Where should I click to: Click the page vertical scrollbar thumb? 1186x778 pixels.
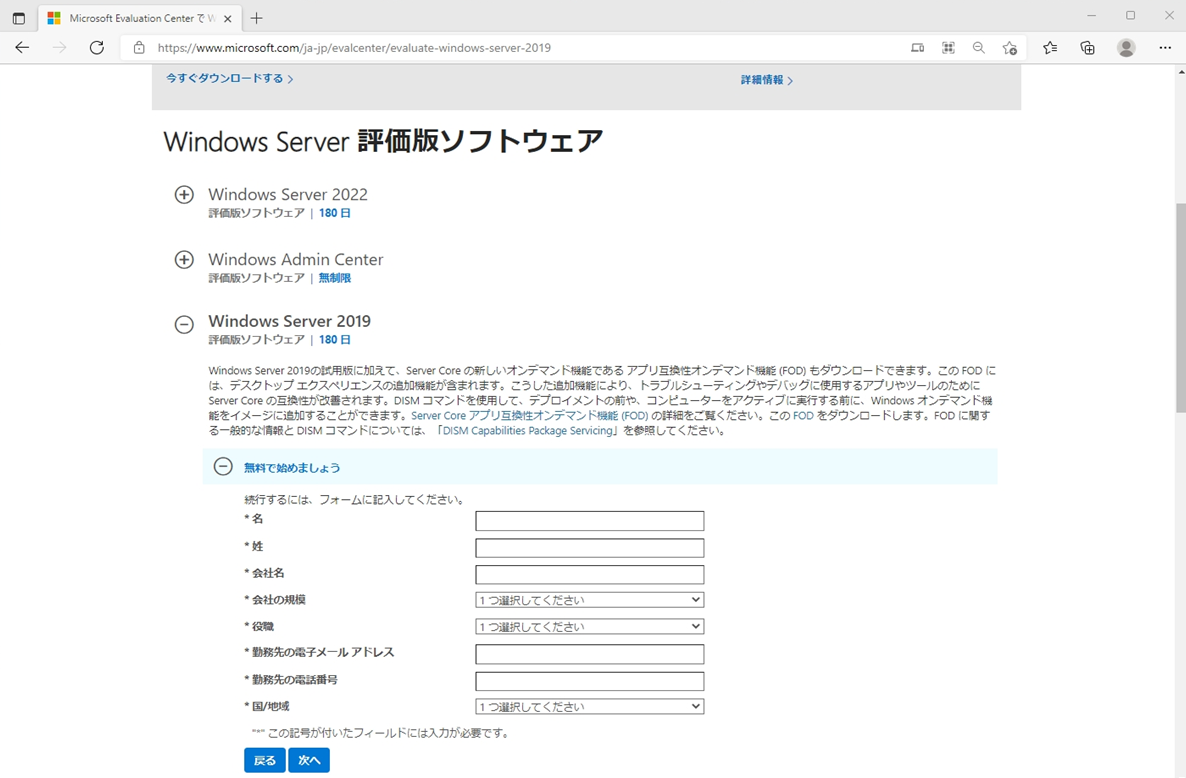[1181, 308]
